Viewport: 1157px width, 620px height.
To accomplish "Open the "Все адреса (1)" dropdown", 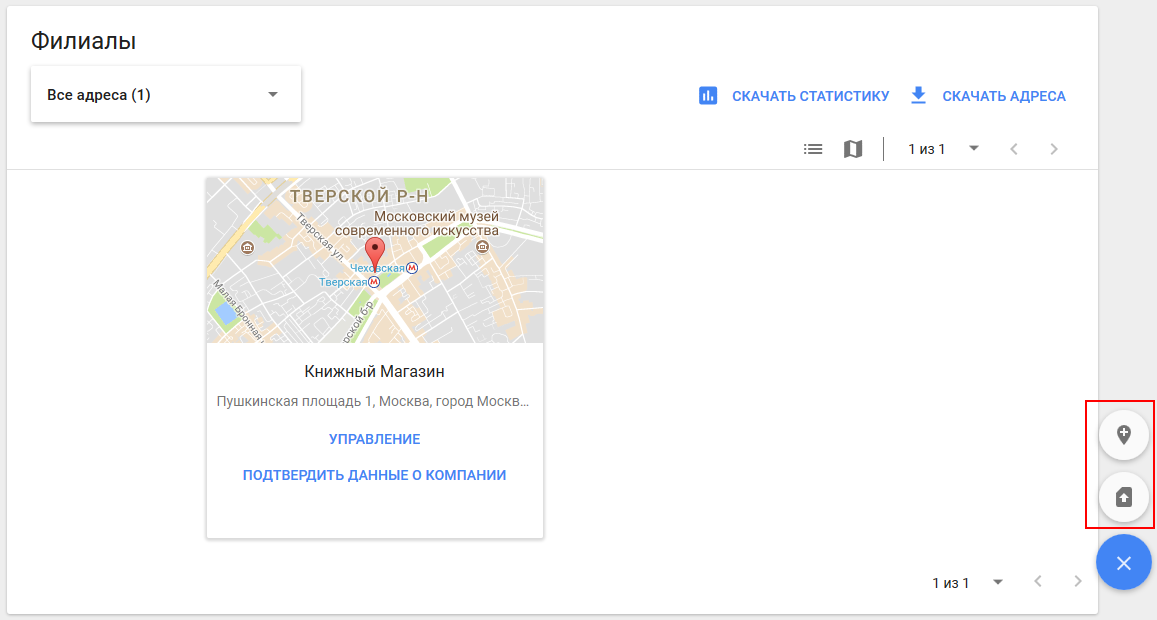I will coord(165,95).
